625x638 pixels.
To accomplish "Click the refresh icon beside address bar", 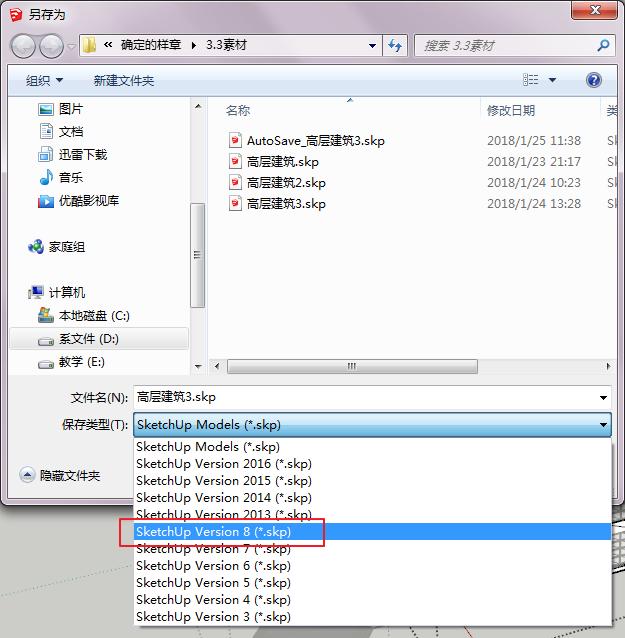I will (395, 46).
